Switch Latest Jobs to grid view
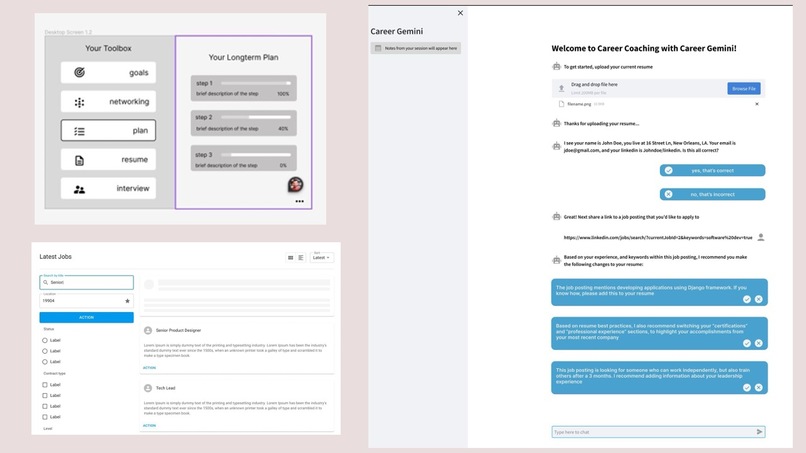This screenshot has width=806, height=453. pos(290,258)
